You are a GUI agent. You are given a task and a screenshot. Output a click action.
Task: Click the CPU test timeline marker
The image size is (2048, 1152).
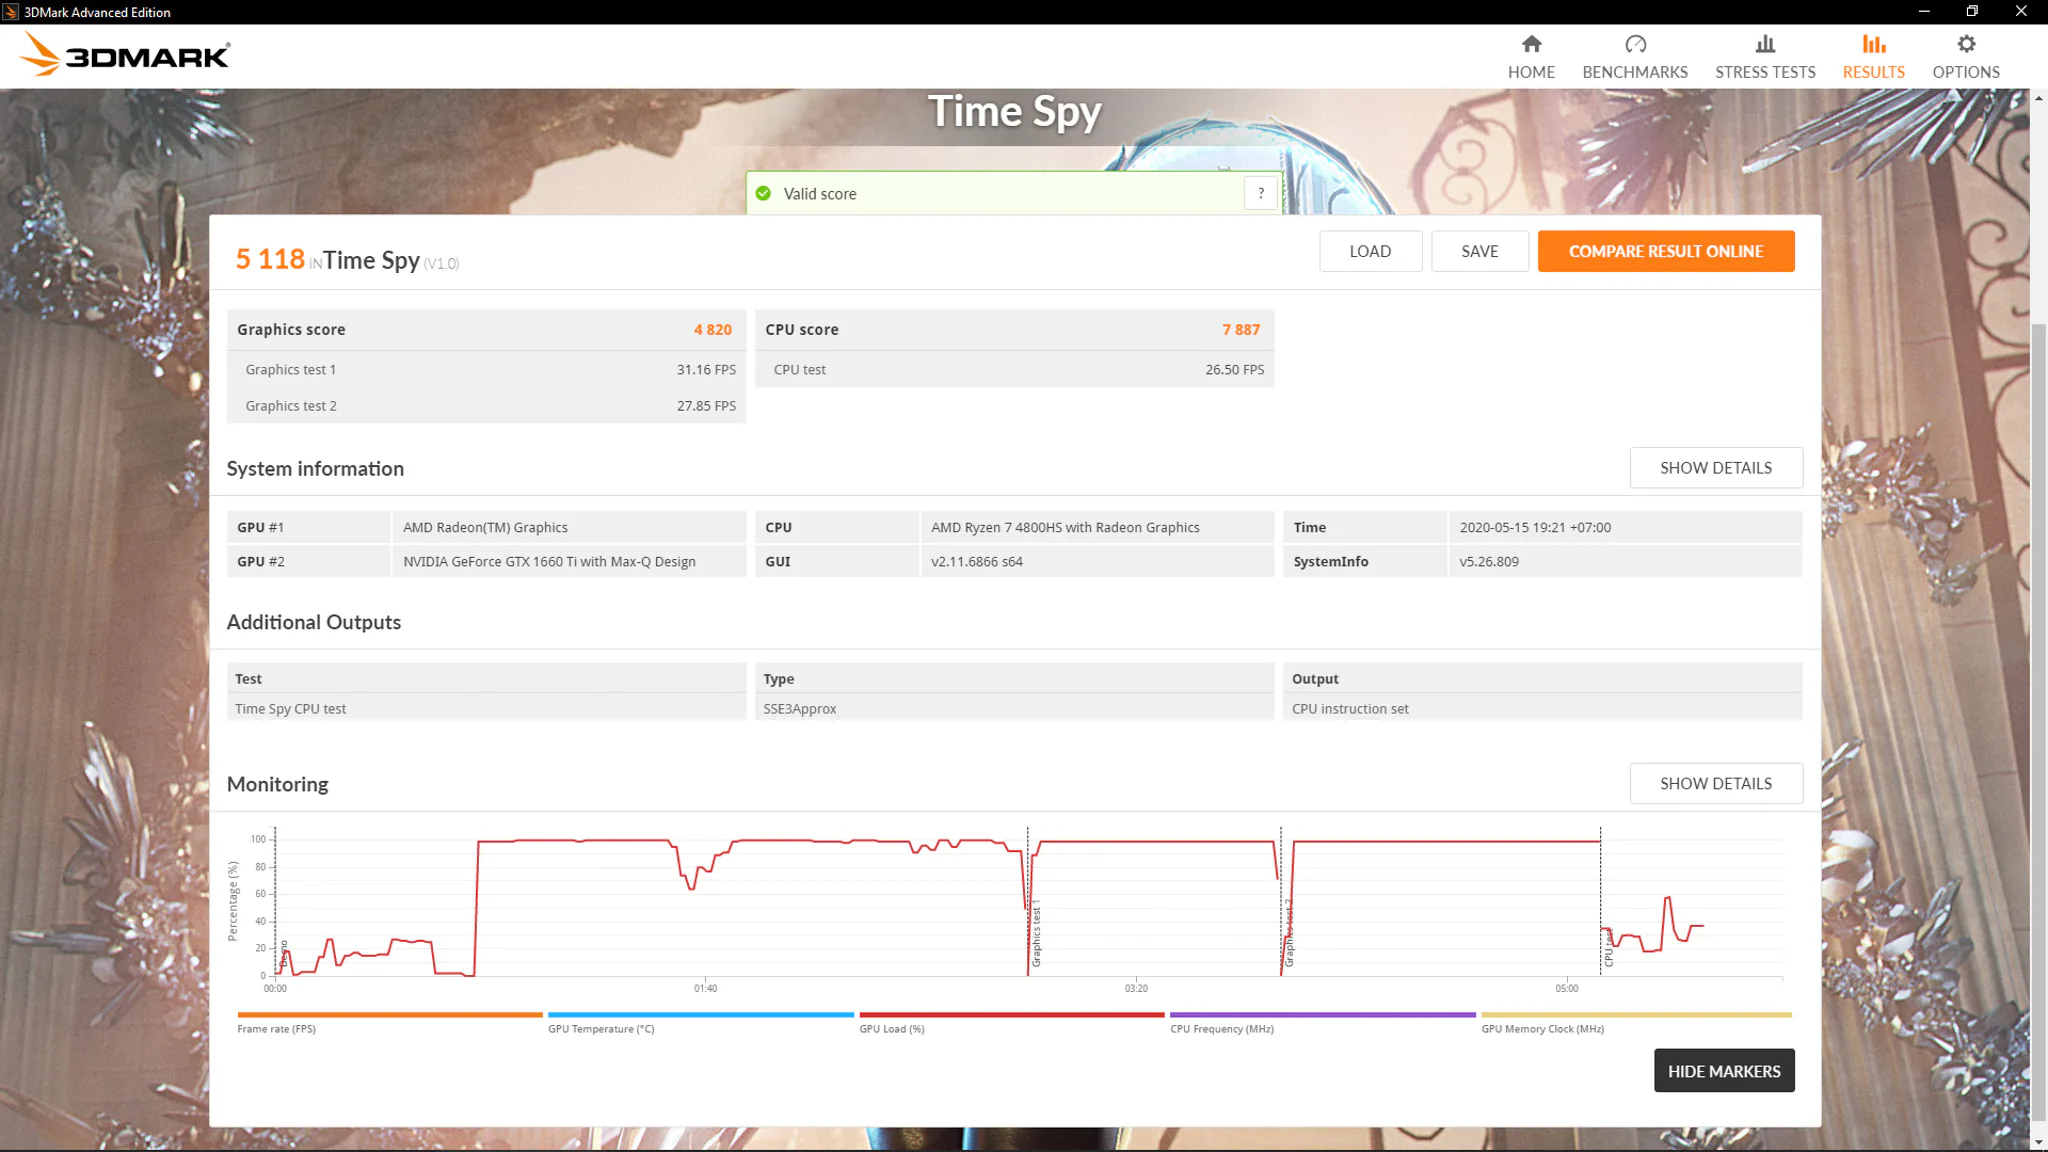tap(1608, 946)
